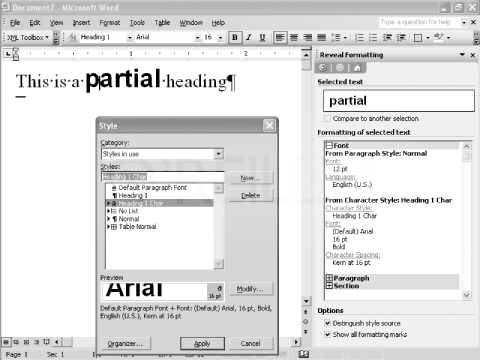The image size is (481, 360).
Task: Click Character Style link in pane
Action: pyautogui.click(x=349, y=208)
